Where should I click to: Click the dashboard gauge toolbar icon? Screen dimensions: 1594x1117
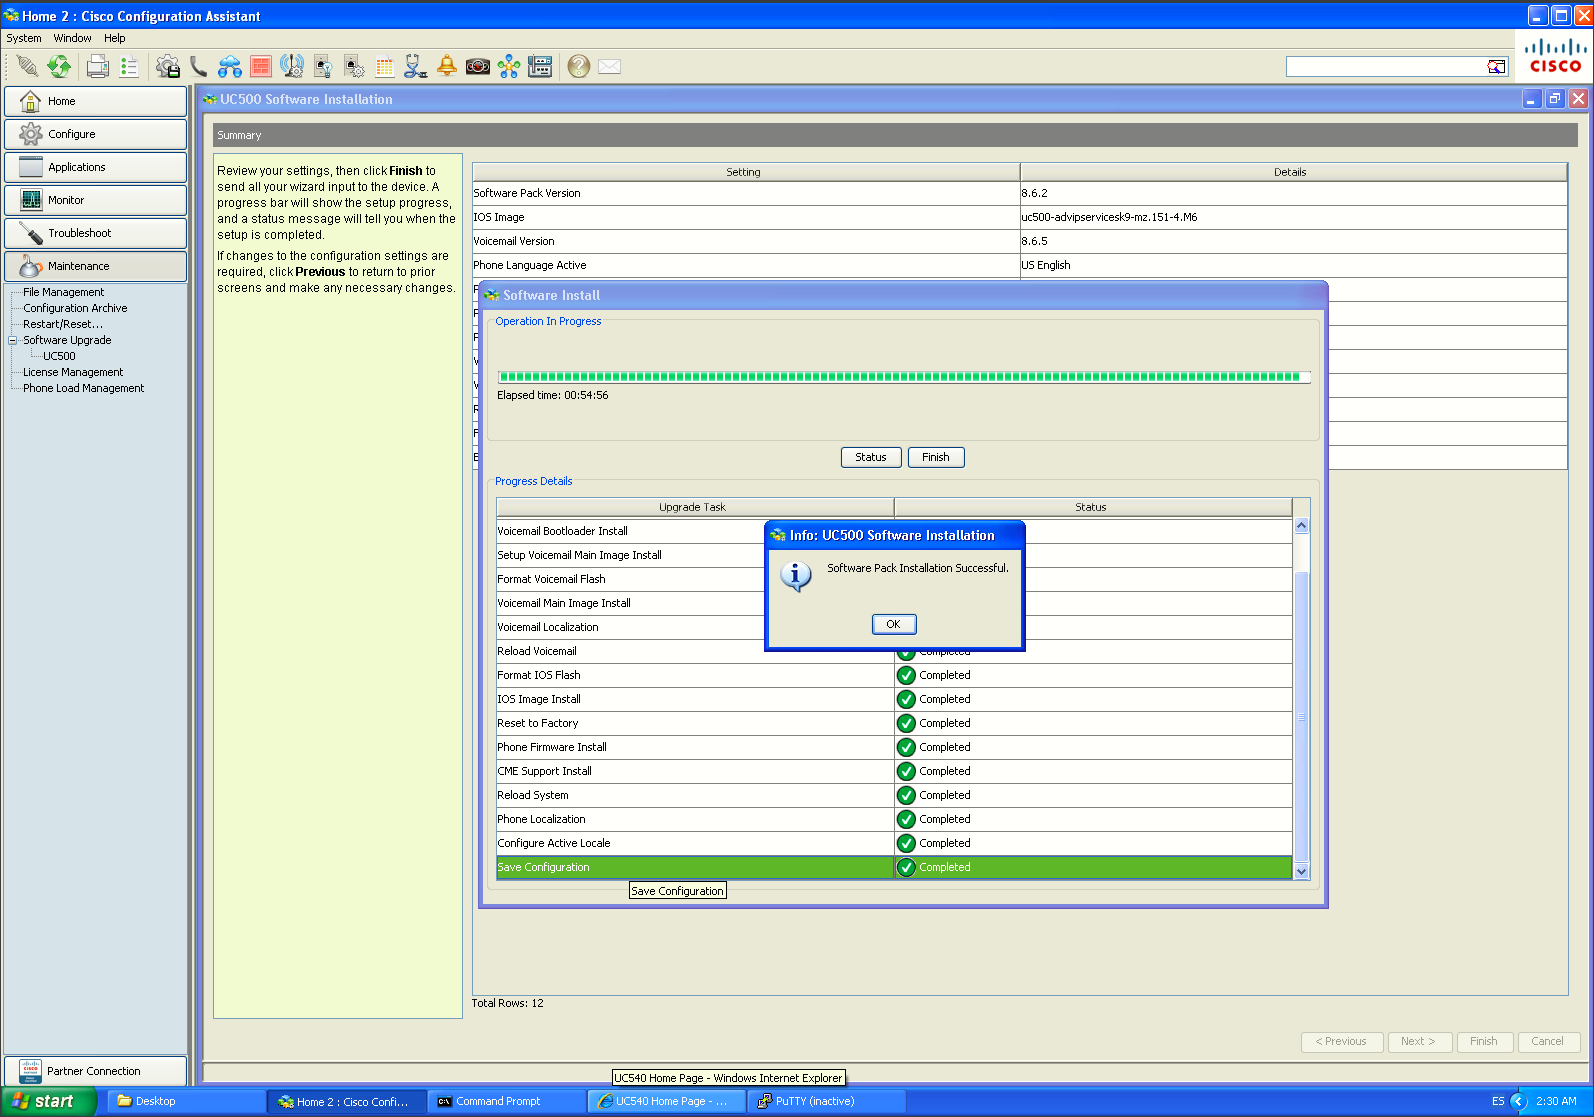point(478,66)
